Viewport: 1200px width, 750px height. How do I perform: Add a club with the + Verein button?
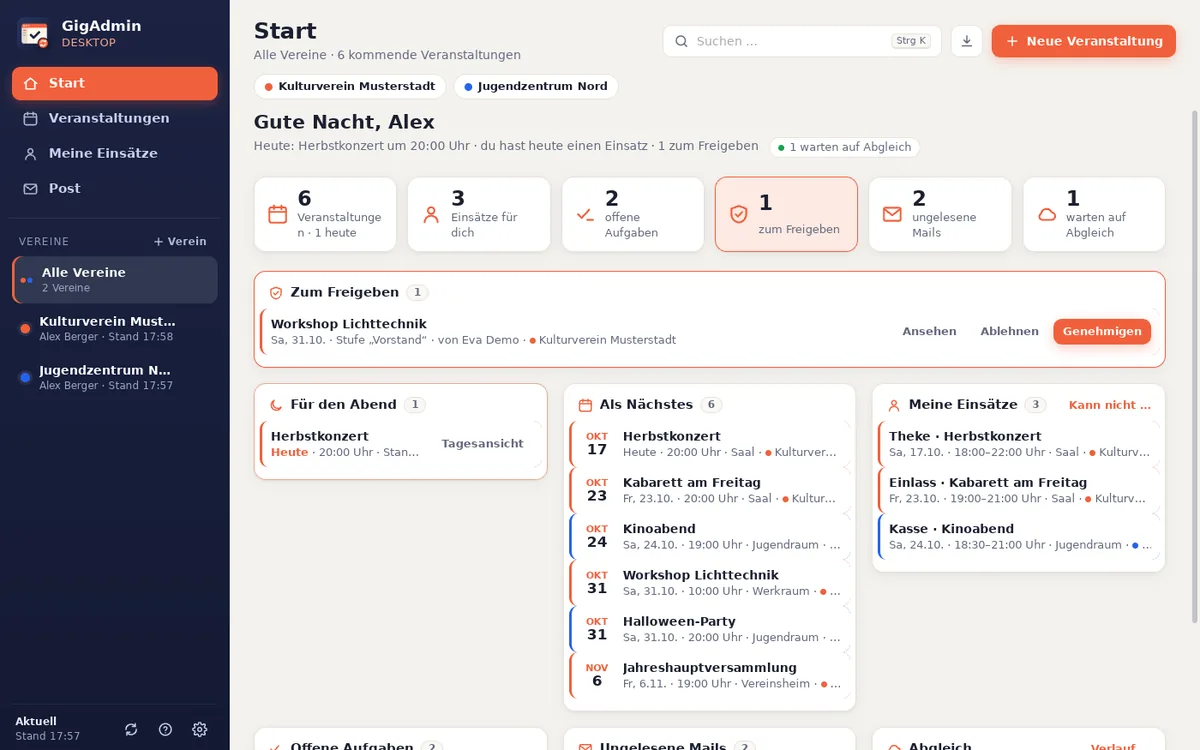pyautogui.click(x=180, y=242)
